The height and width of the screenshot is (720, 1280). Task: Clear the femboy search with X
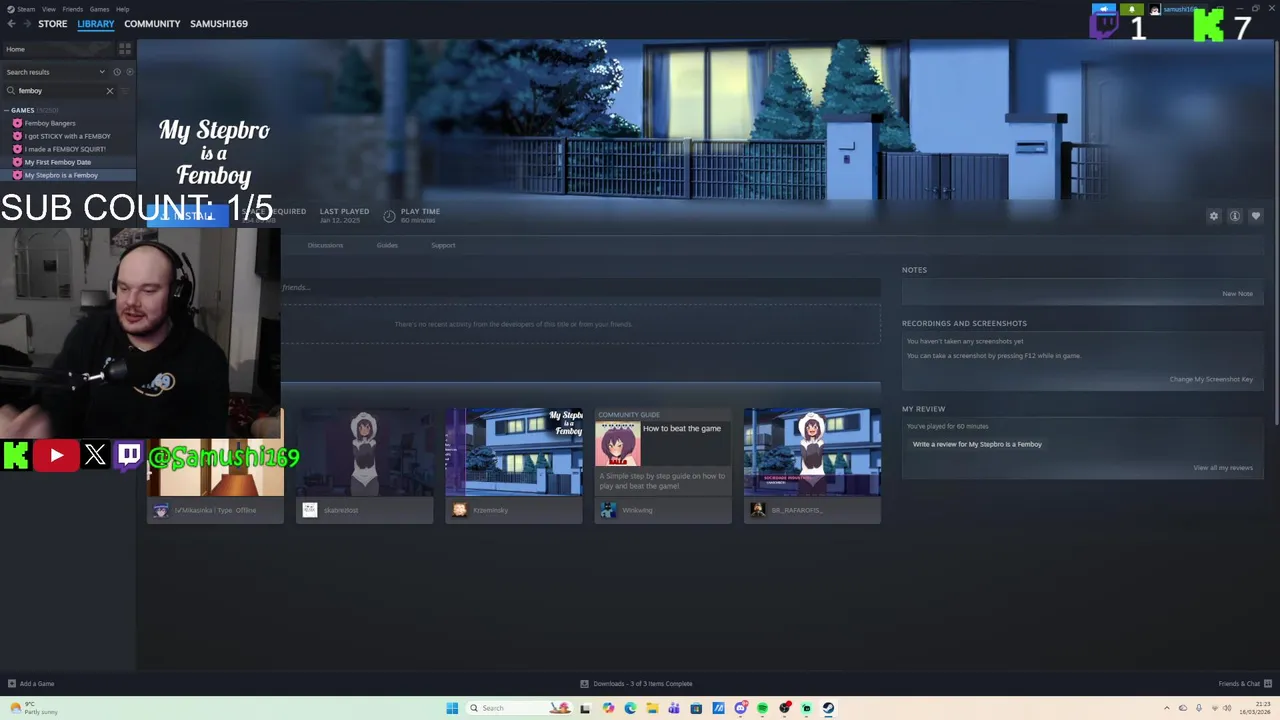coord(110,91)
